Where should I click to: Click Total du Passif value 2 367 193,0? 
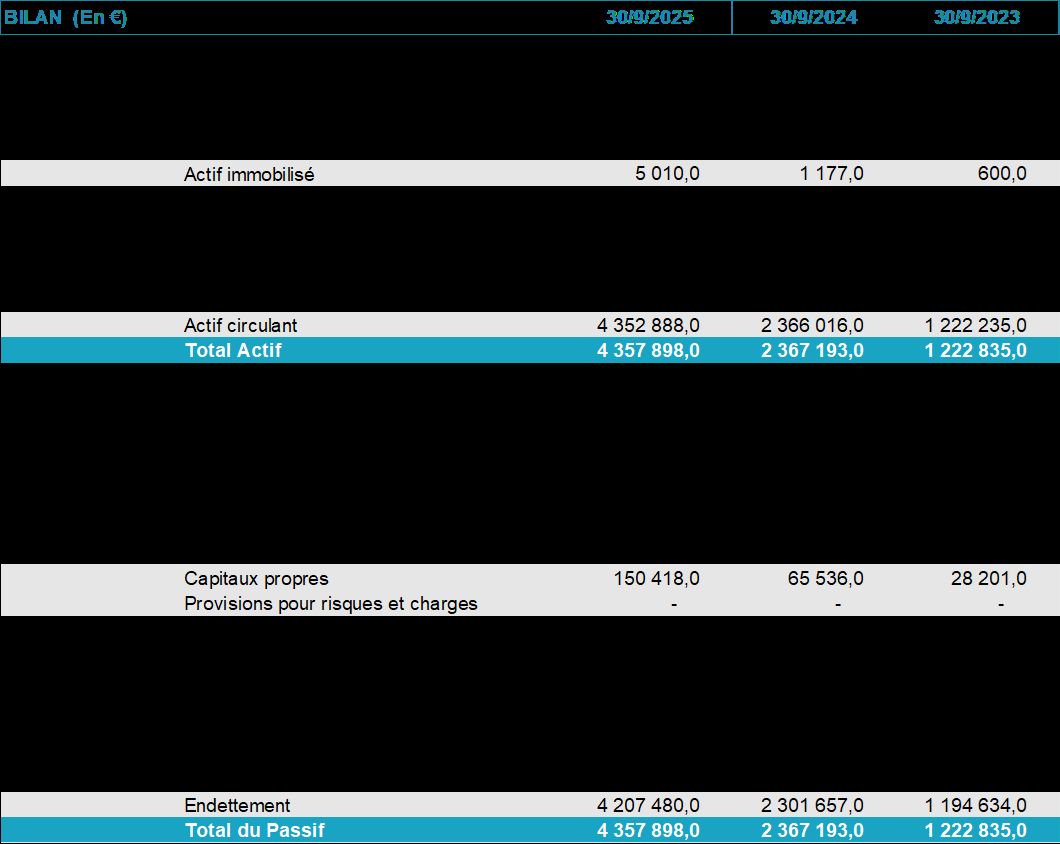tap(812, 830)
